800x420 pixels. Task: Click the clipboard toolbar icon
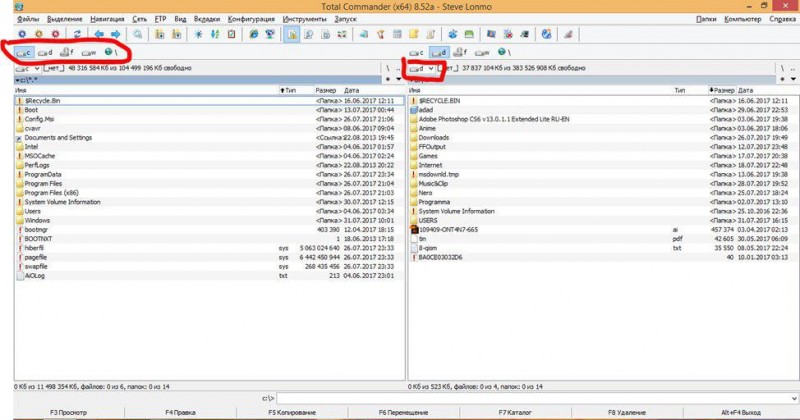coord(232,34)
